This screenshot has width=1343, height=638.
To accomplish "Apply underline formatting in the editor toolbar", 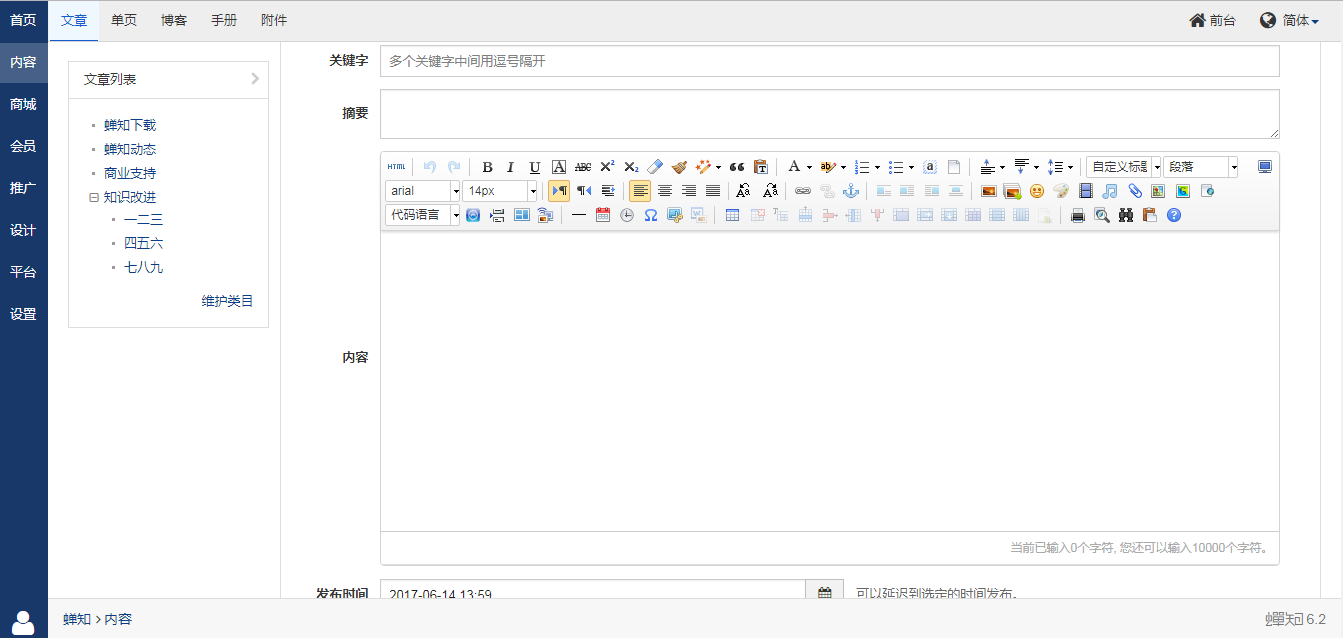I will point(534,167).
